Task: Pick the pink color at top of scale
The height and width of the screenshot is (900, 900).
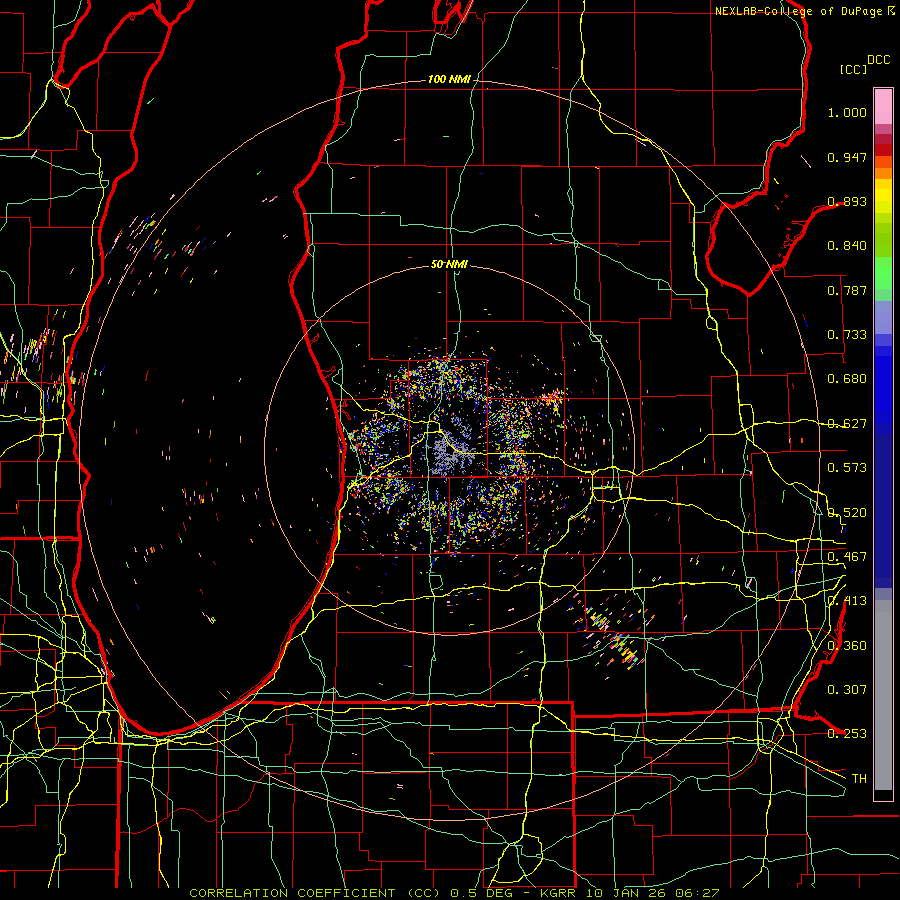Action: coord(883,106)
